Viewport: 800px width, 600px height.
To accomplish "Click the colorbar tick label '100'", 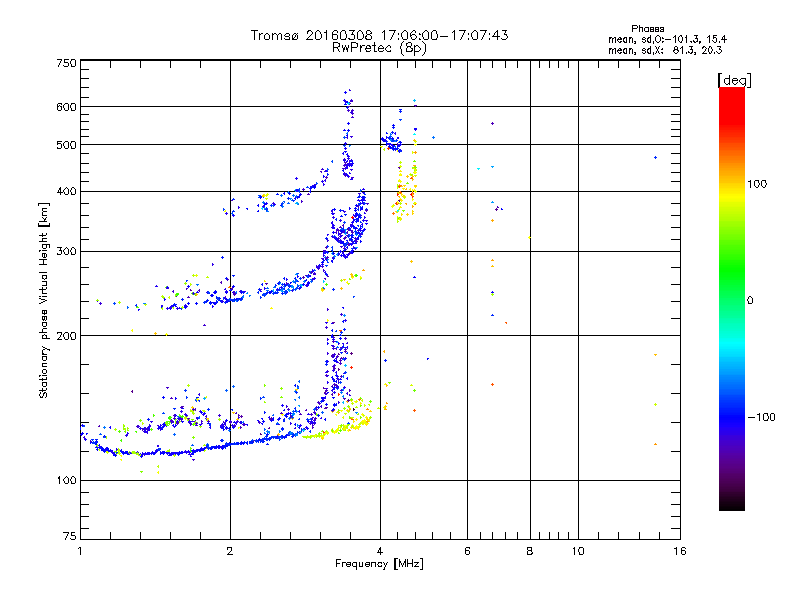I will coord(757,184).
